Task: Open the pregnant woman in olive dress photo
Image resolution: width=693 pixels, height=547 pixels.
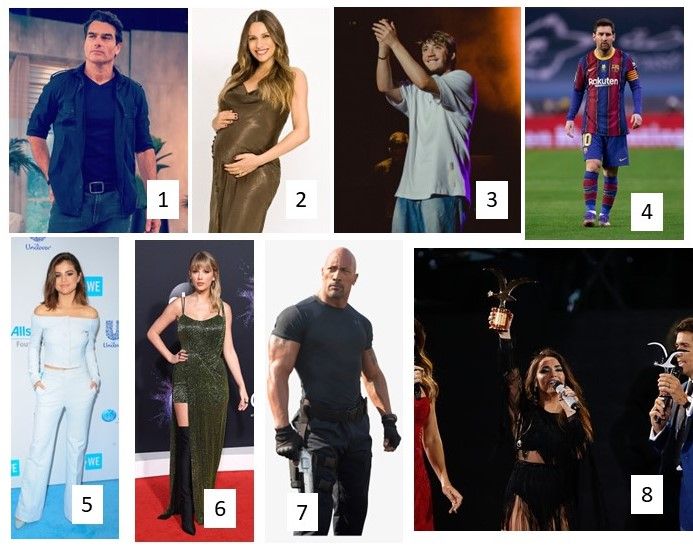Action: (x=260, y=120)
